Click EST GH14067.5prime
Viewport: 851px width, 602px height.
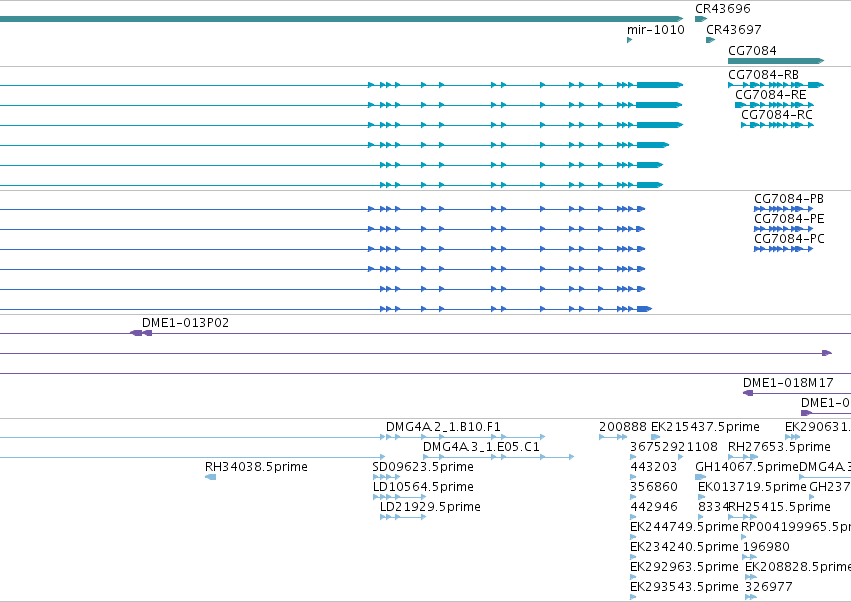click(x=701, y=477)
